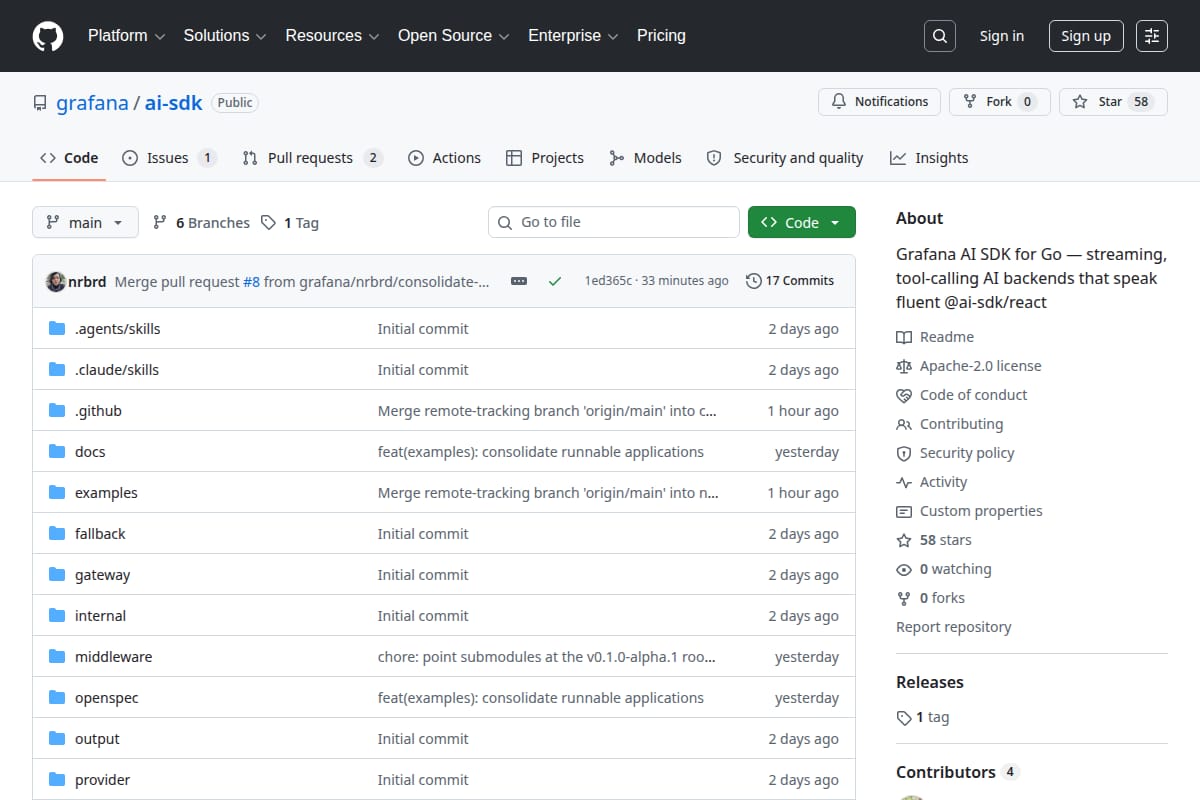Click the nrbrd avatar image
The height and width of the screenshot is (800, 1200).
56,281
